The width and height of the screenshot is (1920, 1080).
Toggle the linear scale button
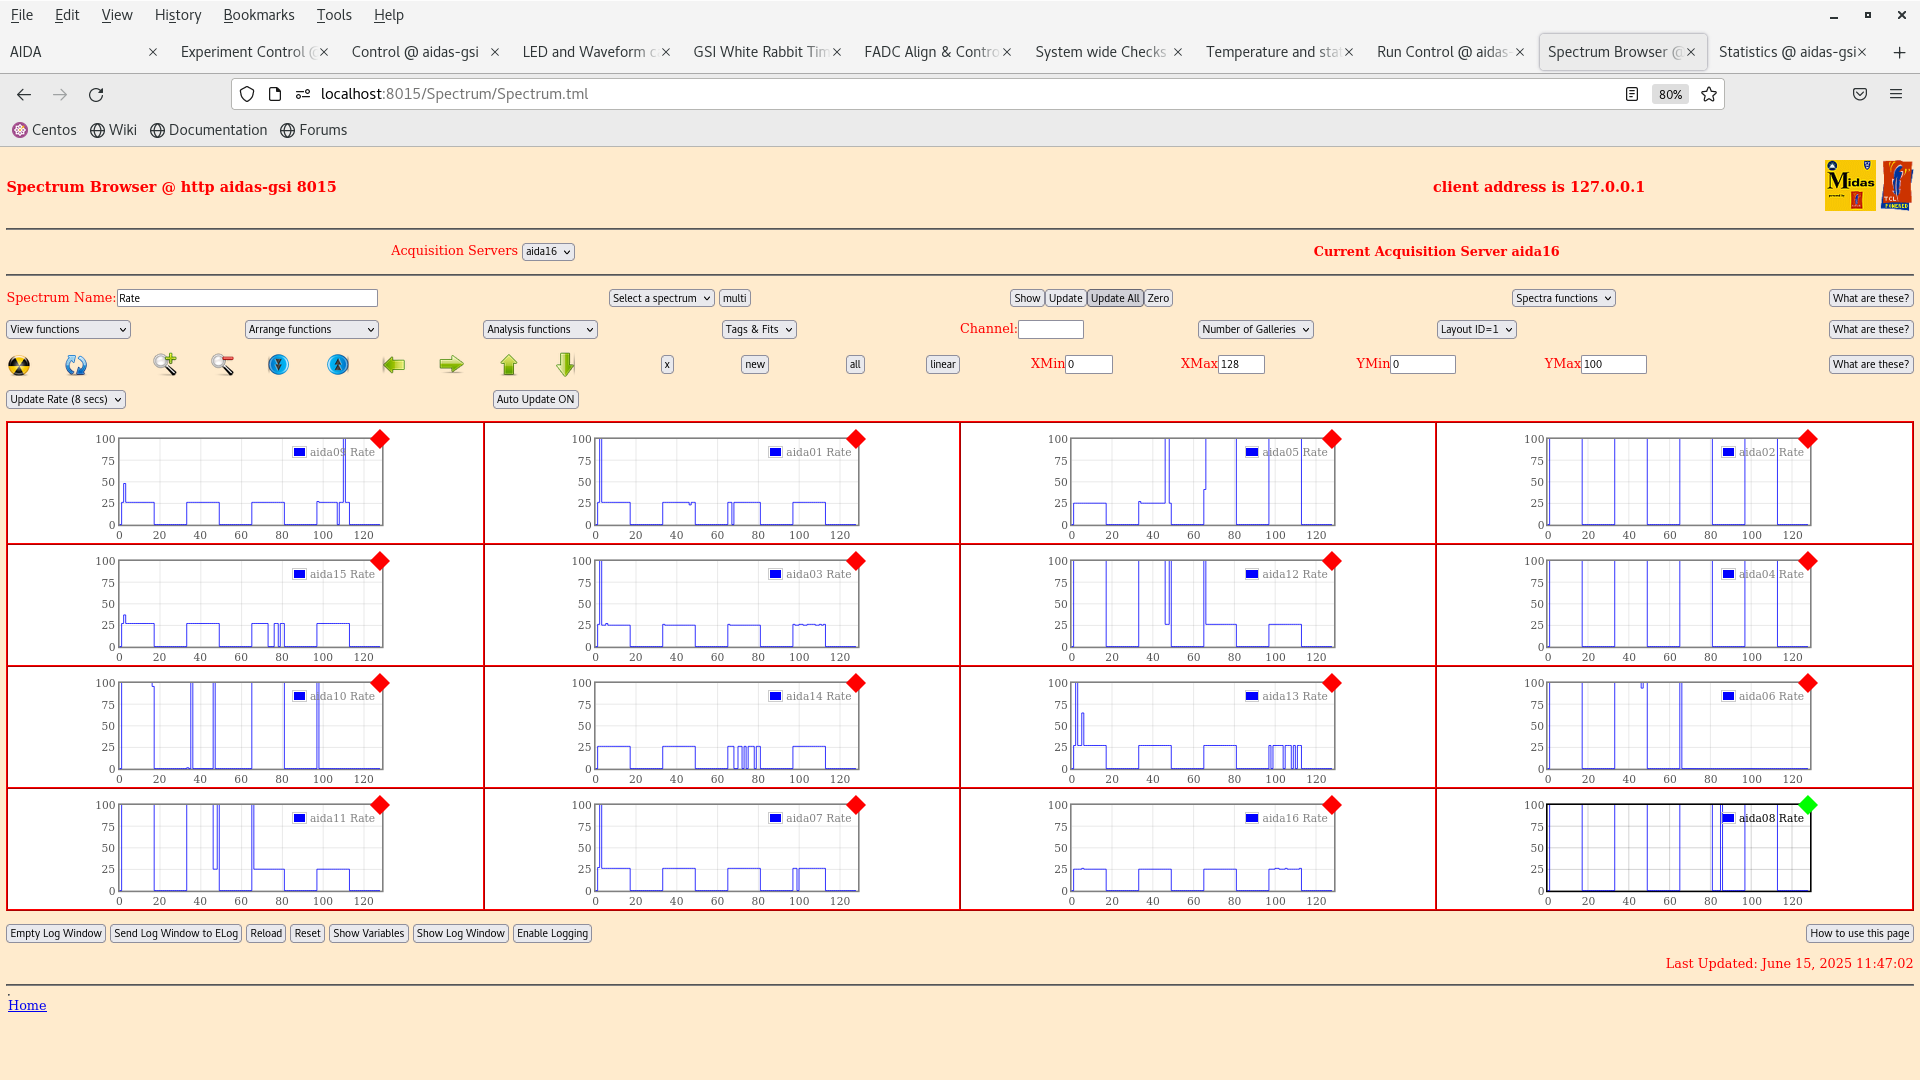tap(942, 365)
